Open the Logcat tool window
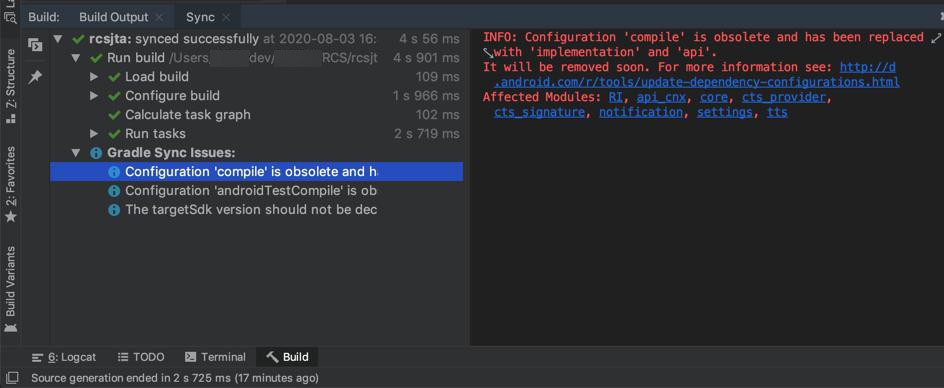This screenshot has width=944, height=388. pyautogui.click(x=63, y=357)
